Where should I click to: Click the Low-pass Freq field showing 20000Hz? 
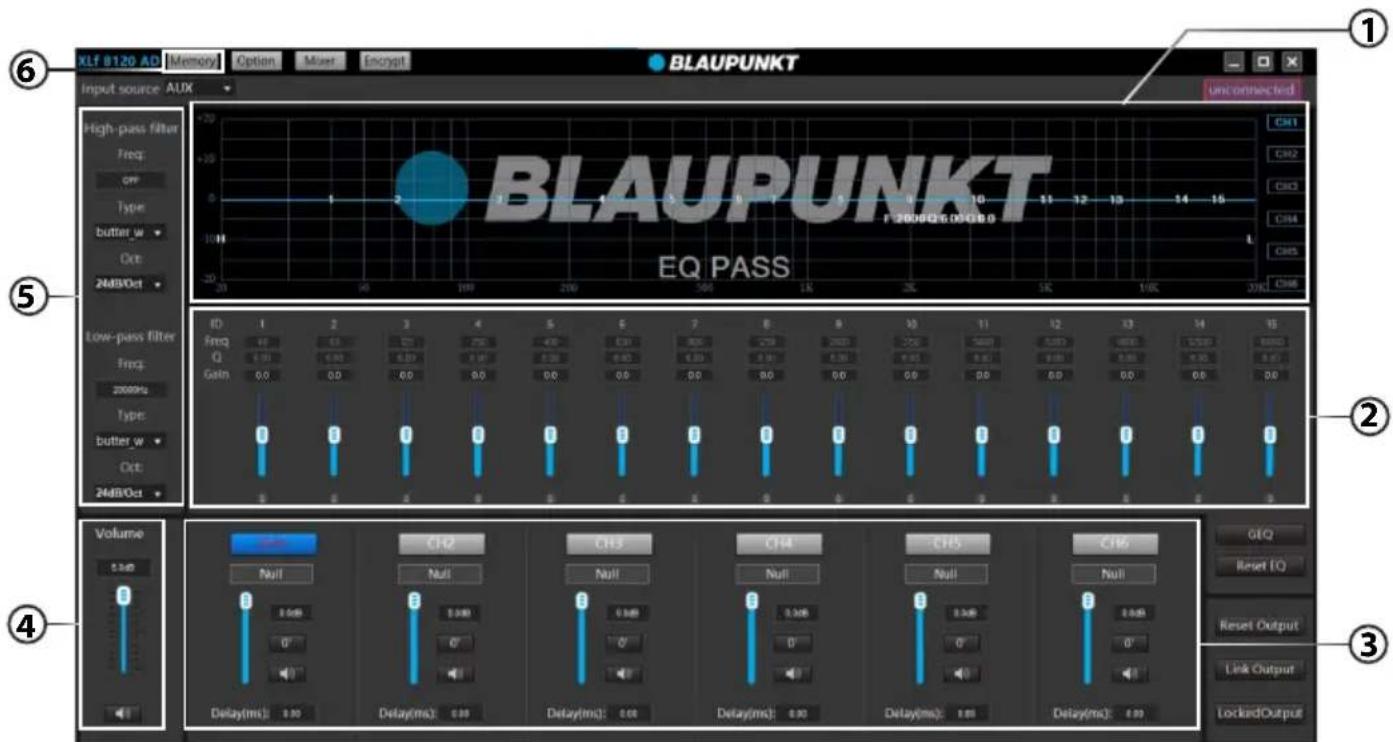tap(130, 389)
